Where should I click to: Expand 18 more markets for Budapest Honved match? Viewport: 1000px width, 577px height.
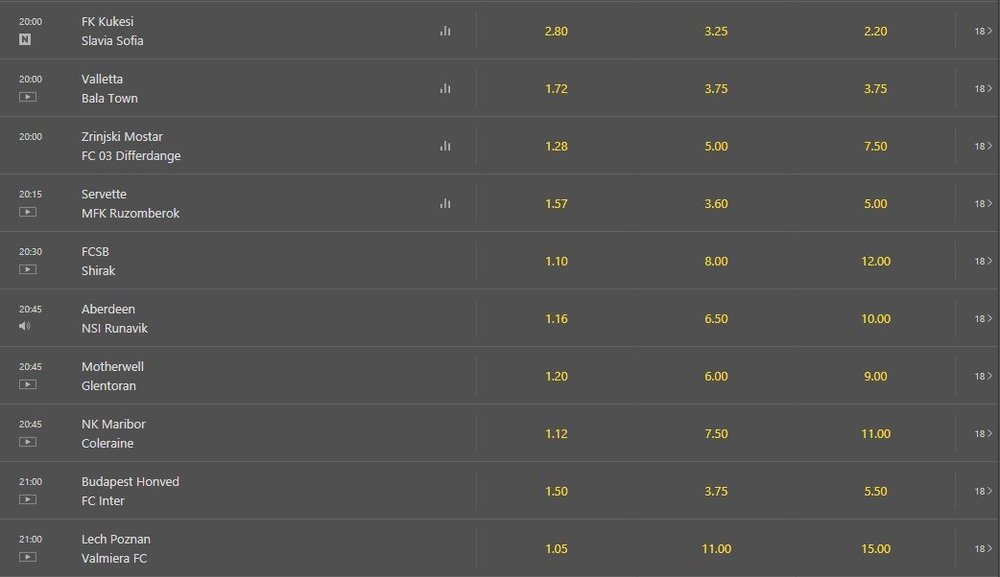tap(983, 491)
